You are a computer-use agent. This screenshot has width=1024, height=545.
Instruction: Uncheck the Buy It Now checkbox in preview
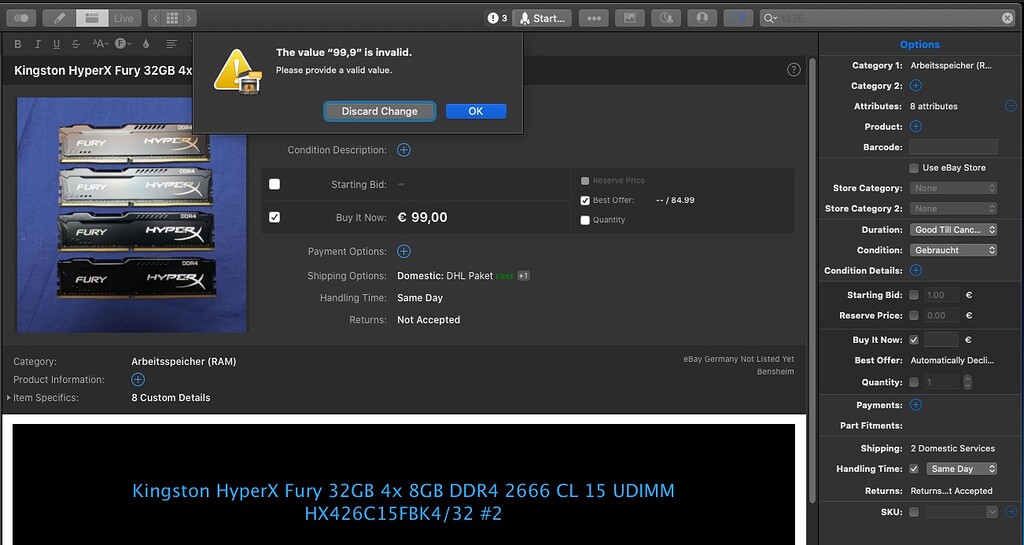coord(274,217)
